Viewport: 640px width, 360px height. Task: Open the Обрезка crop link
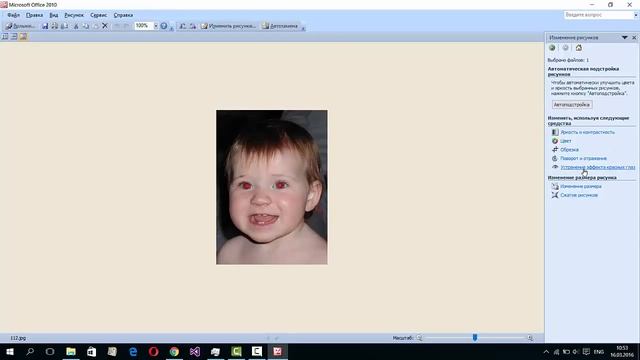pyautogui.click(x=569, y=150)
